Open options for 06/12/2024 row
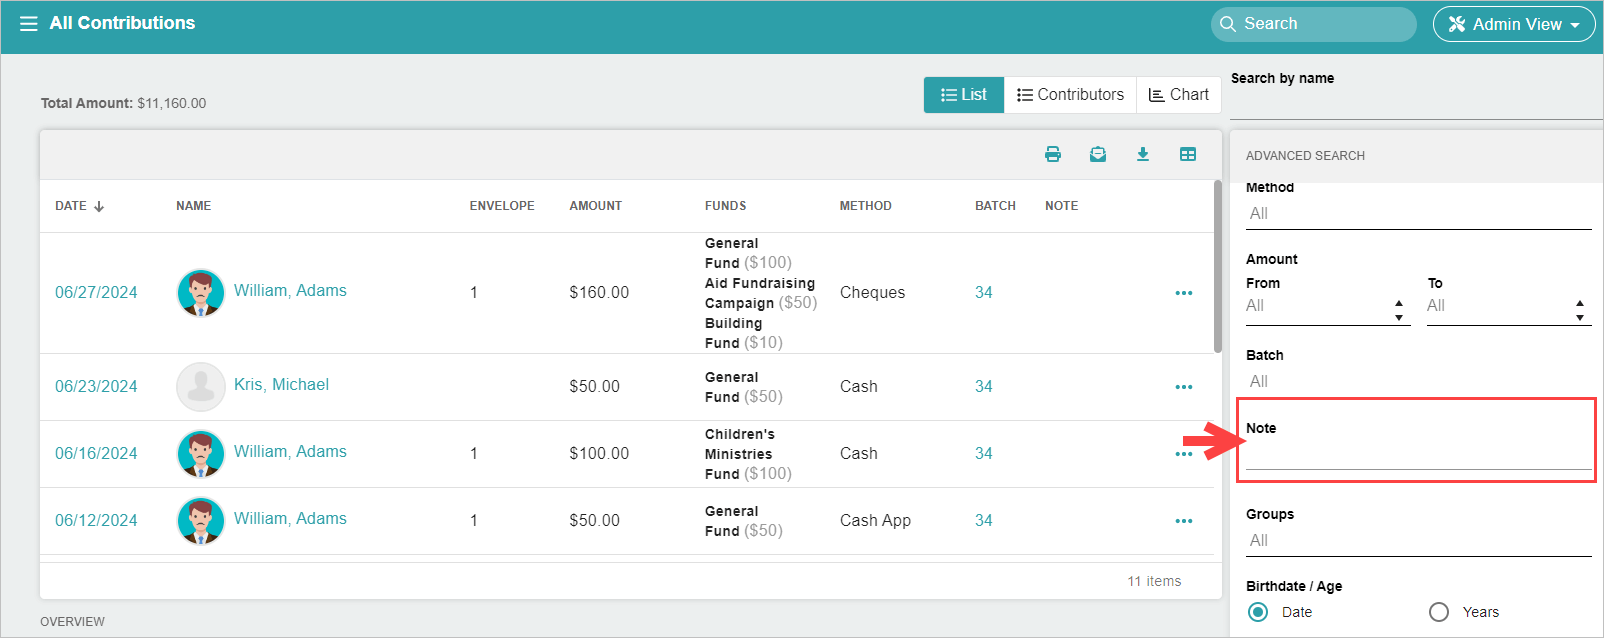This screenshot has width=1604, height=638. coord(1184,521)
